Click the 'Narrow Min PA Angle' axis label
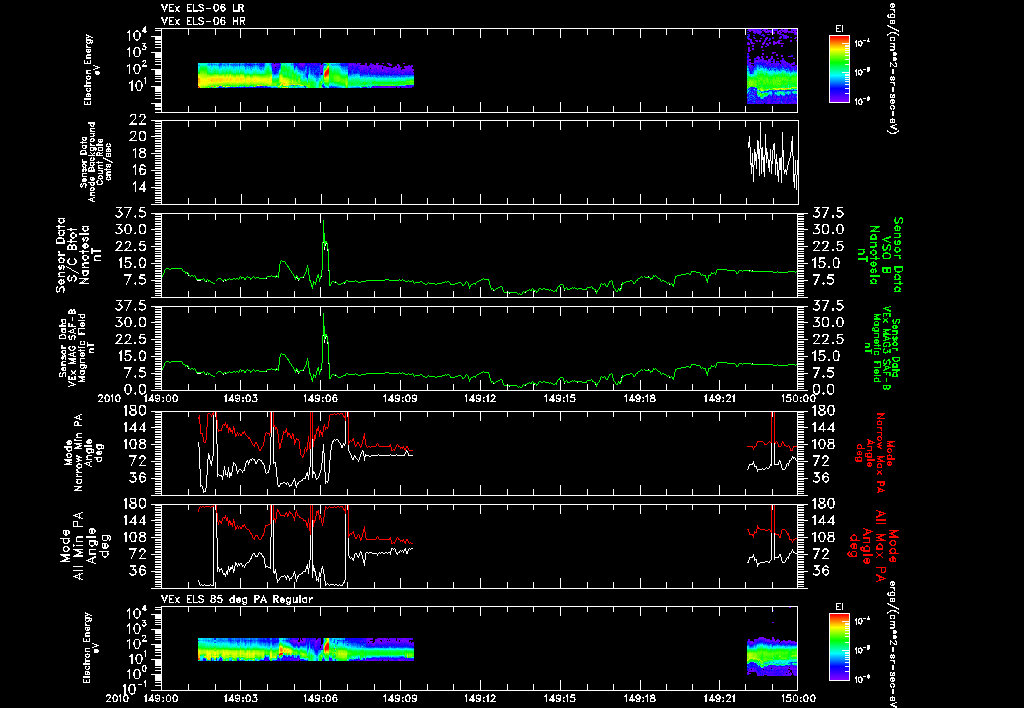Viewport: 1024px width, 708px height. click(x=84, y=453)
